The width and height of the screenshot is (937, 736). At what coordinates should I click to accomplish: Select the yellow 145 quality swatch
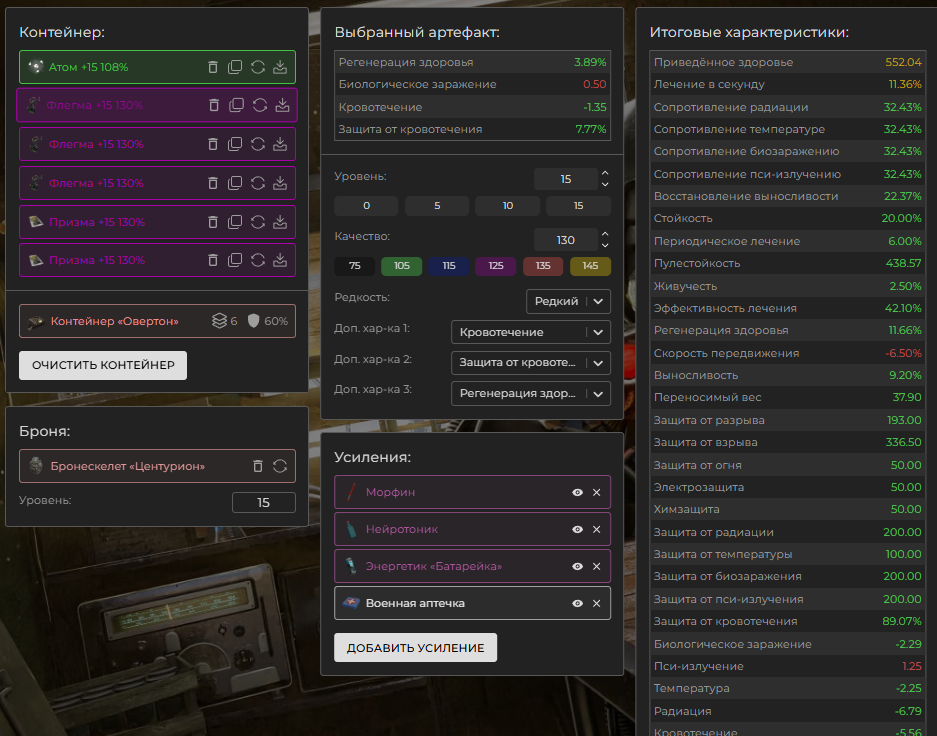tap(590, 266)
